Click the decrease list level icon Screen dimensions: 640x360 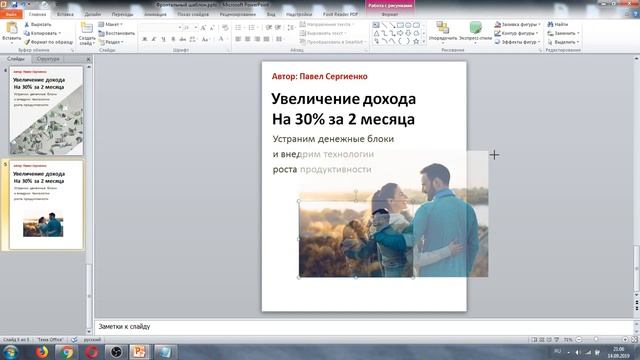(269, 27)
